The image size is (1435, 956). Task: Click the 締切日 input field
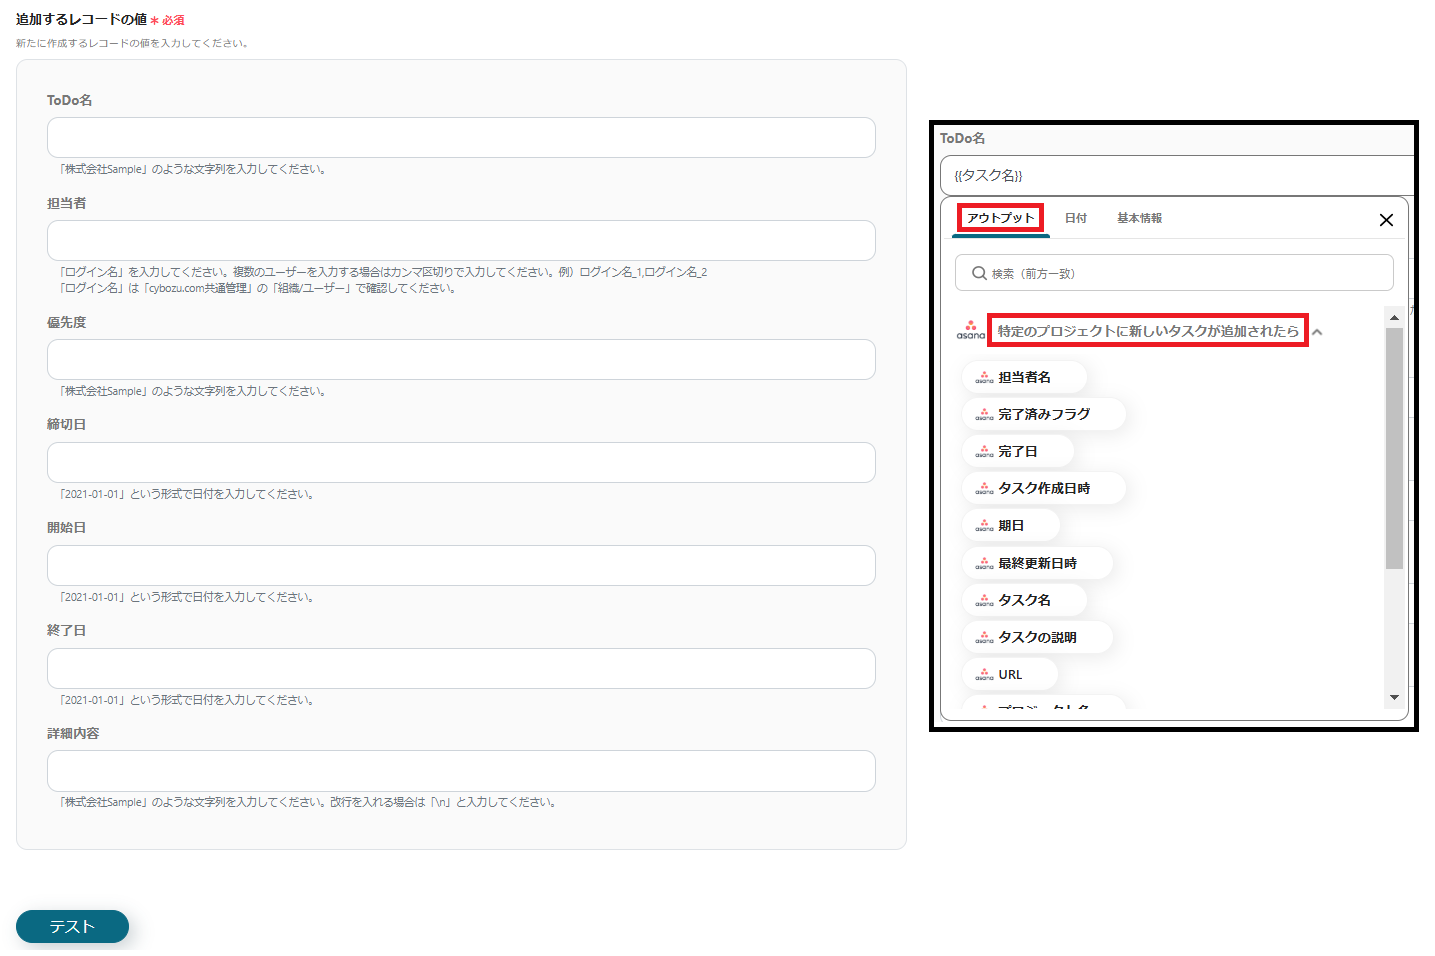(461, 462)
